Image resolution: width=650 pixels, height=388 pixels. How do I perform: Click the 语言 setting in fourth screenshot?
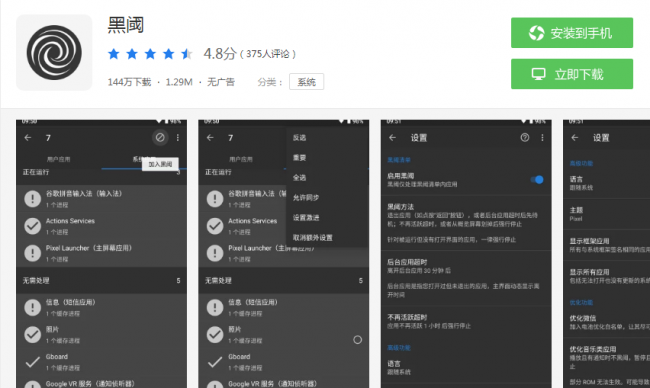[607, 183]
